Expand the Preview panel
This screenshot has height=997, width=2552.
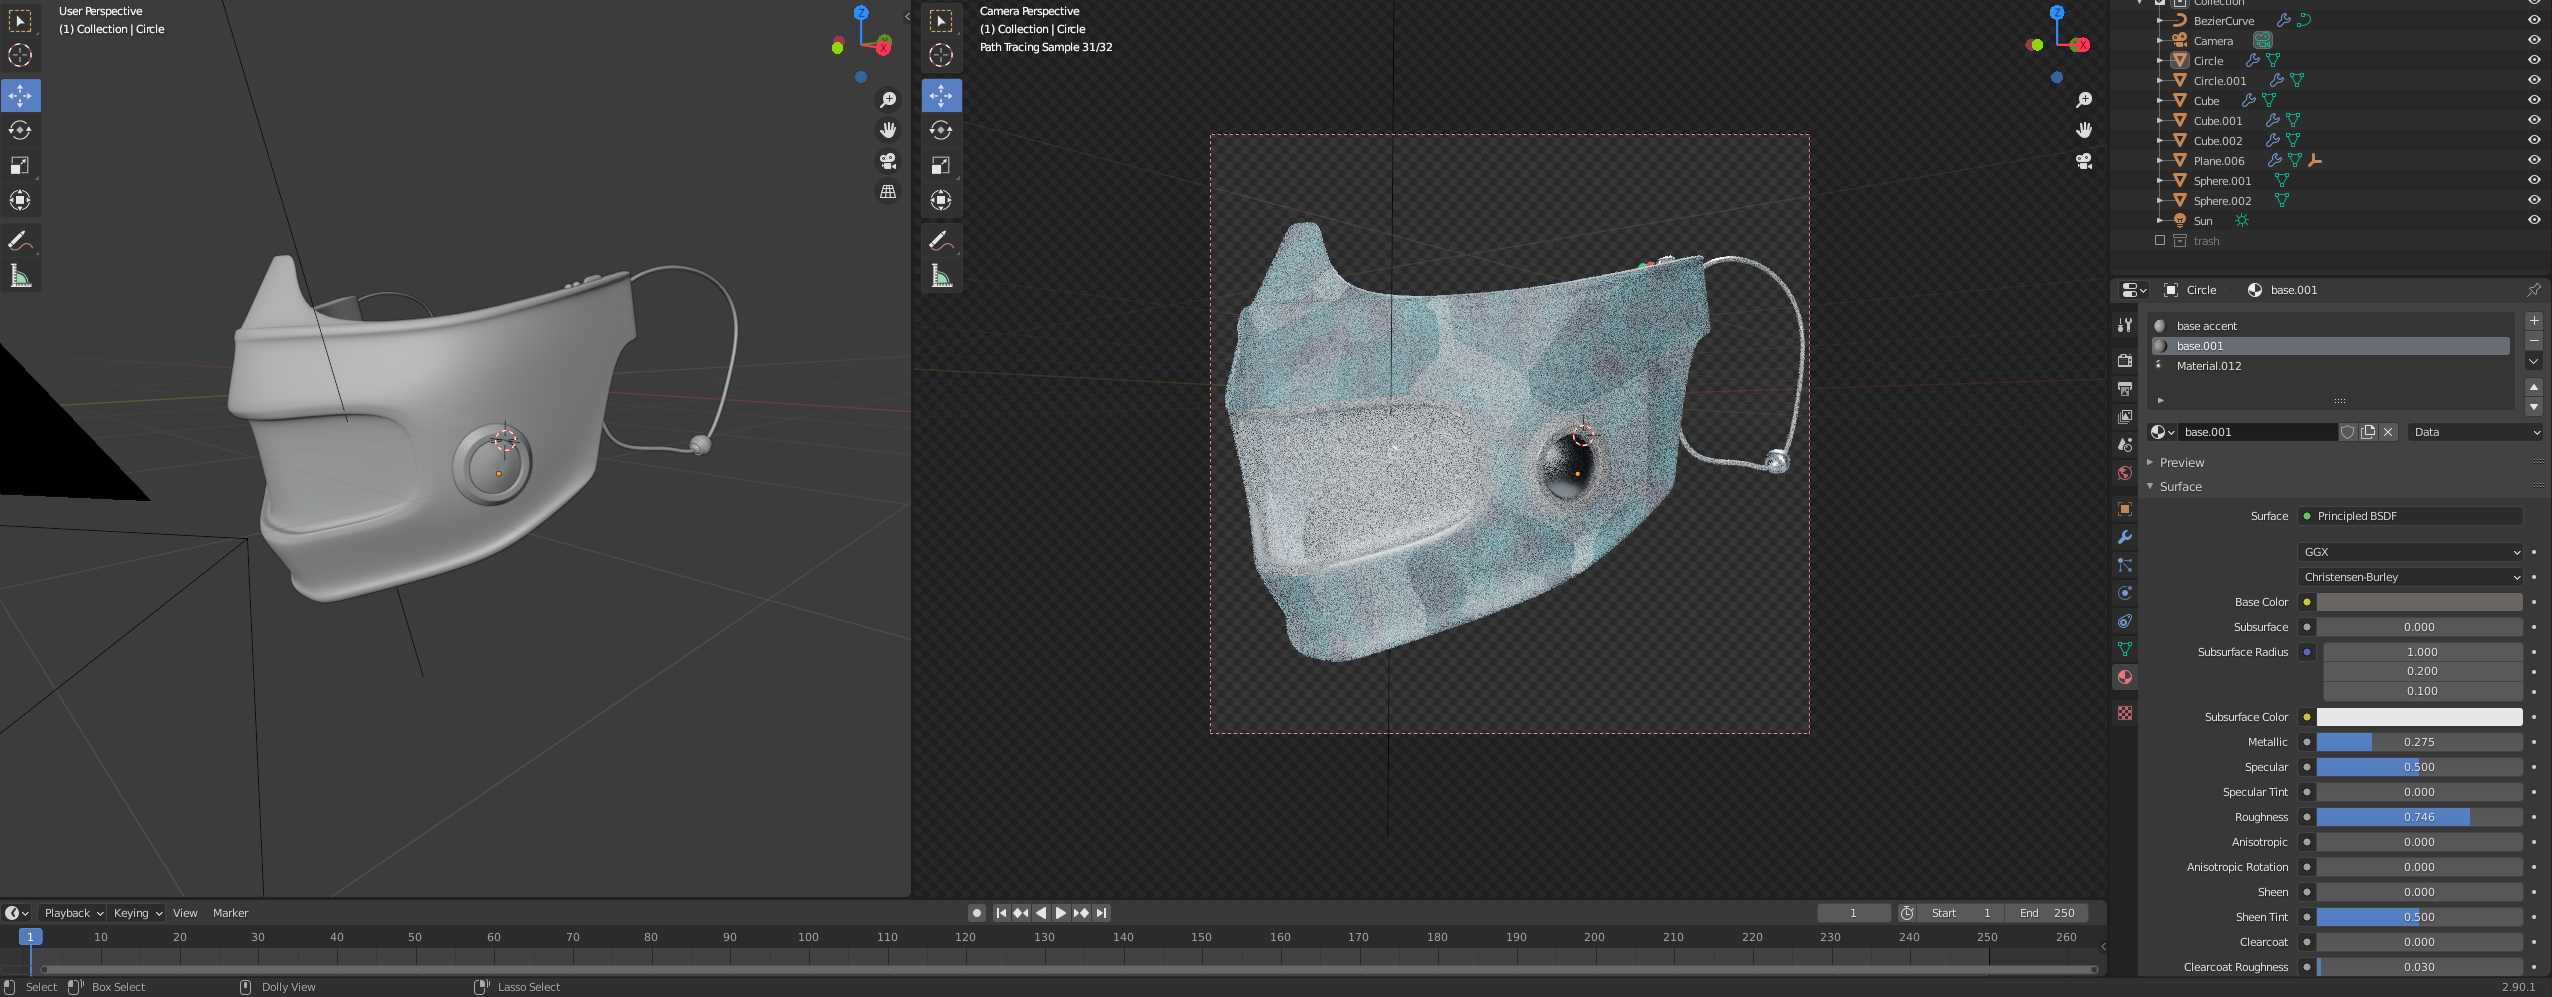(2181, 463)
